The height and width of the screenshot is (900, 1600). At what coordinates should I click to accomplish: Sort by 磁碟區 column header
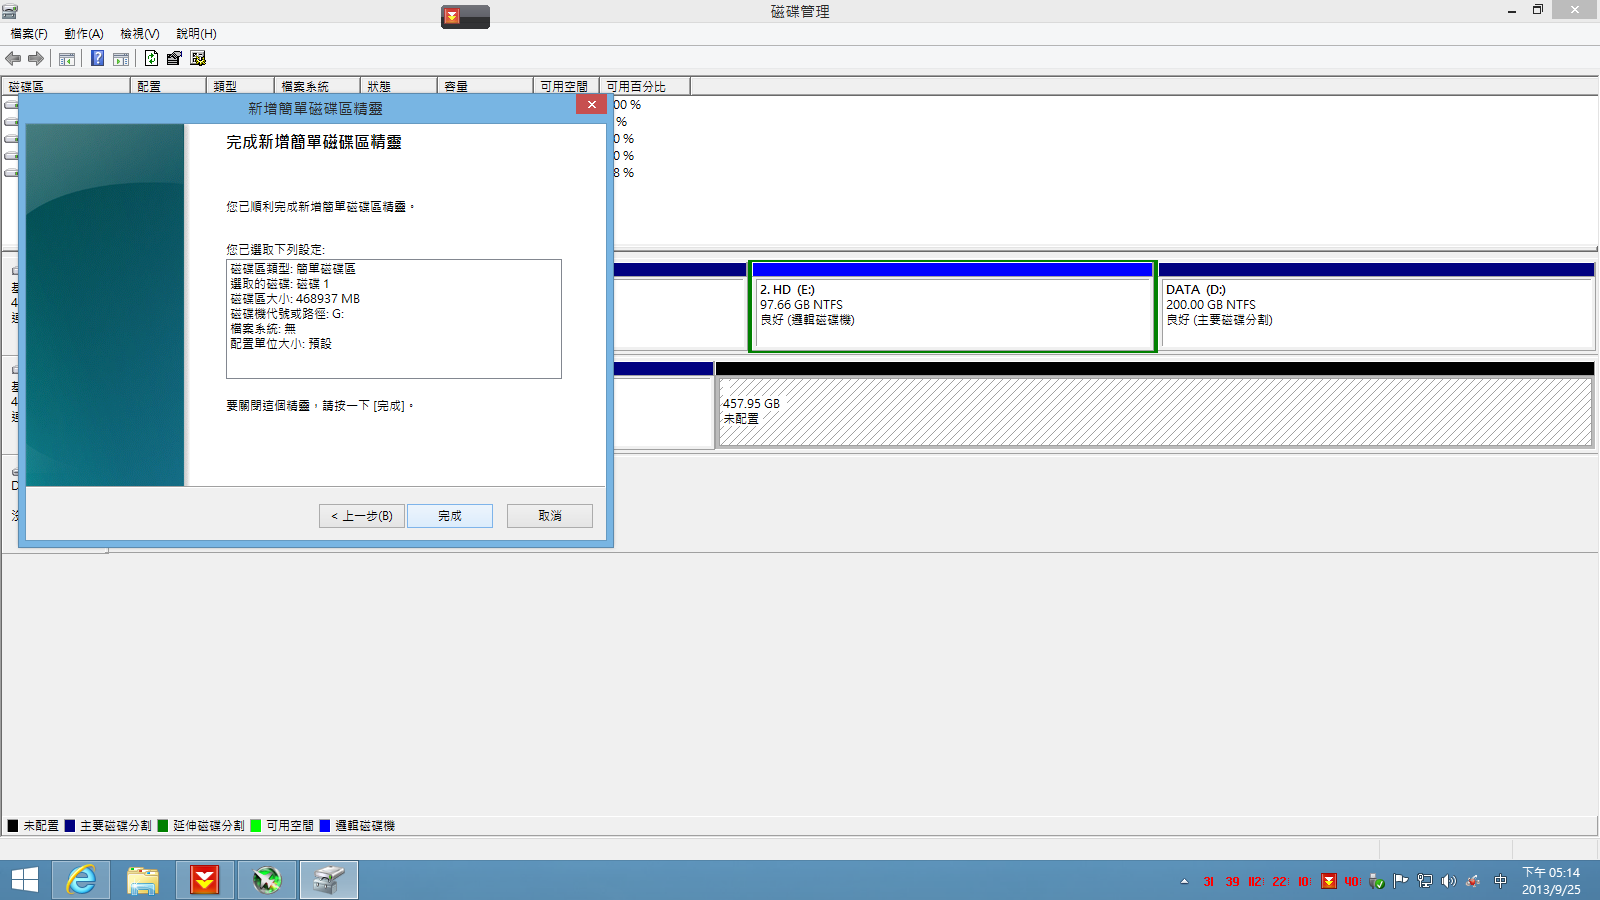(x=66, y=86)
